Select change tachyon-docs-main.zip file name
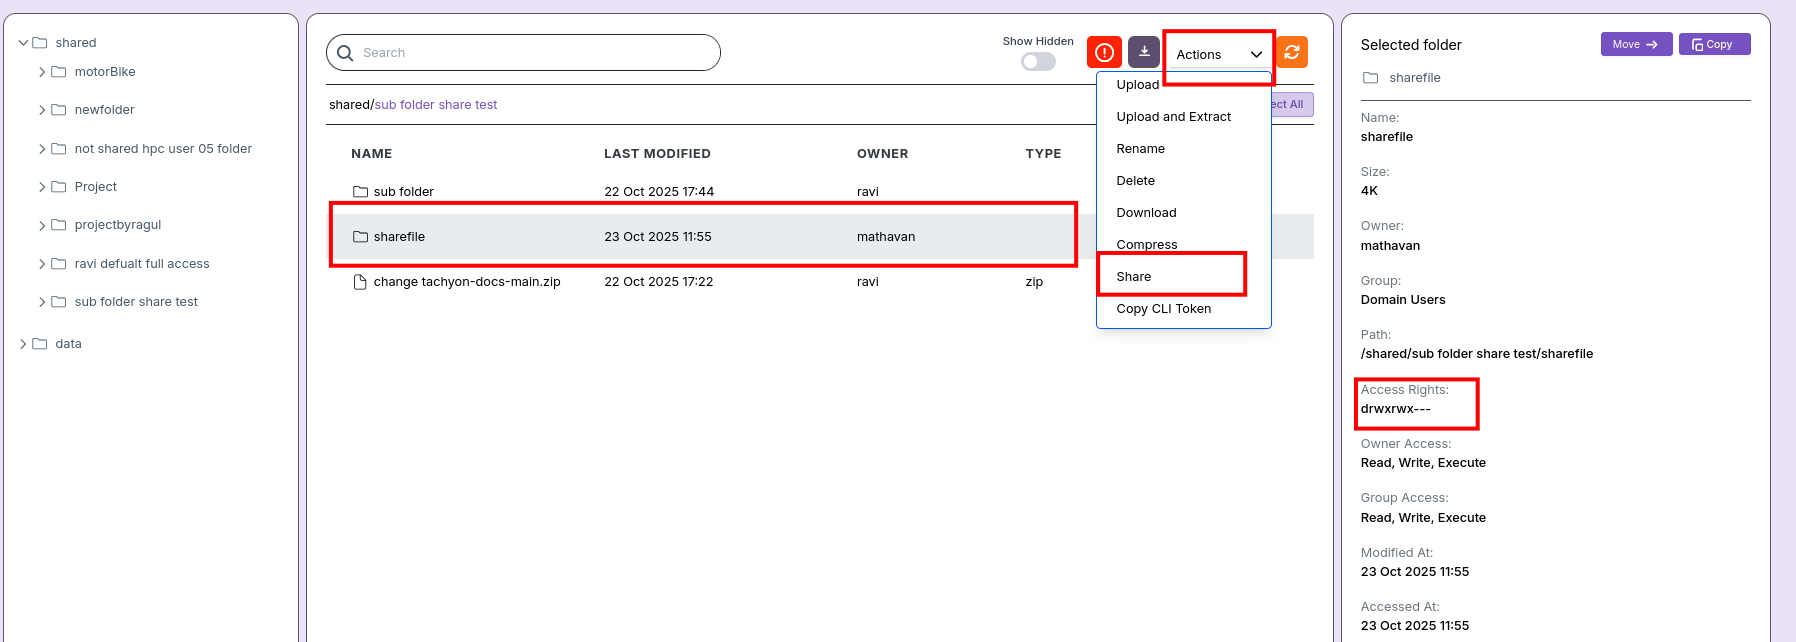Screen dimensions: 1796x642 (x=467, y=282)
